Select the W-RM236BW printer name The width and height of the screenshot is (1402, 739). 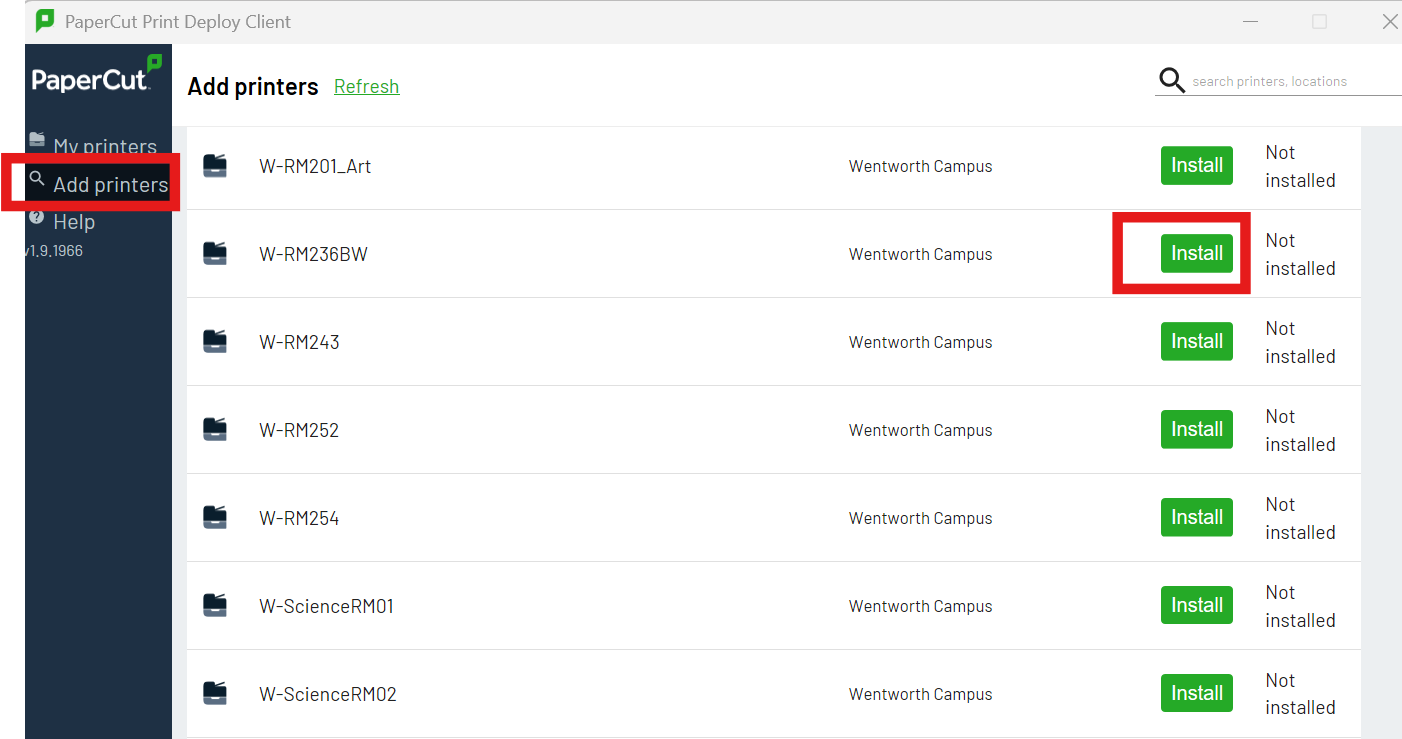point(313,254)
